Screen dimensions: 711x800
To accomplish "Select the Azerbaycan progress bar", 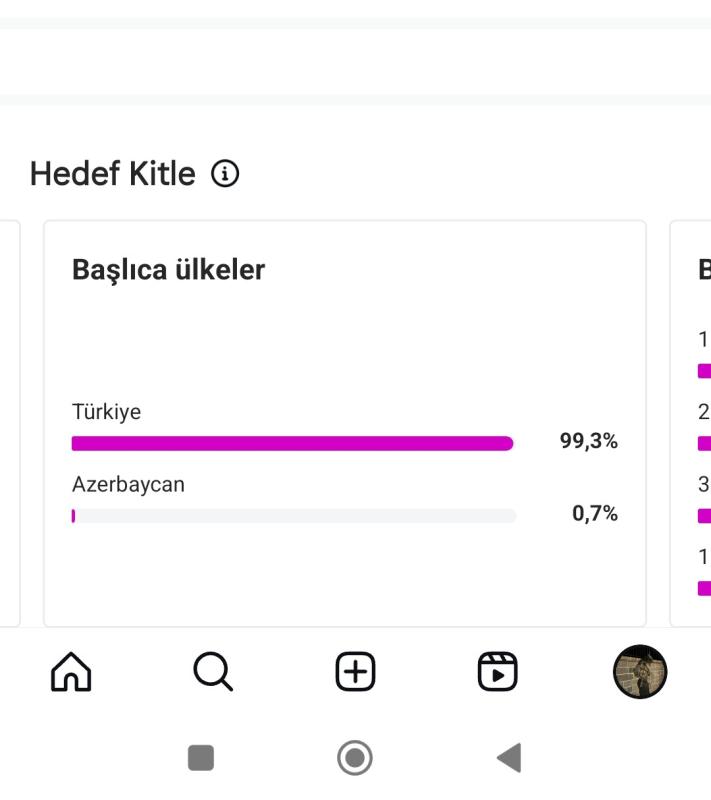I will pyautogui.click(x=294, y=516).
